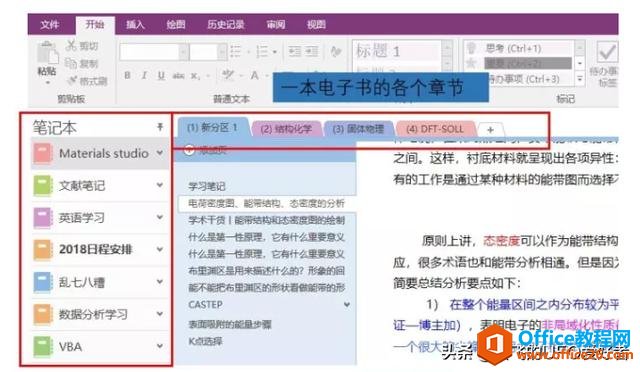This screenshot has width=640, height=372.
Task: Open the font size dropdown
Action: click(x=222, y=52)
